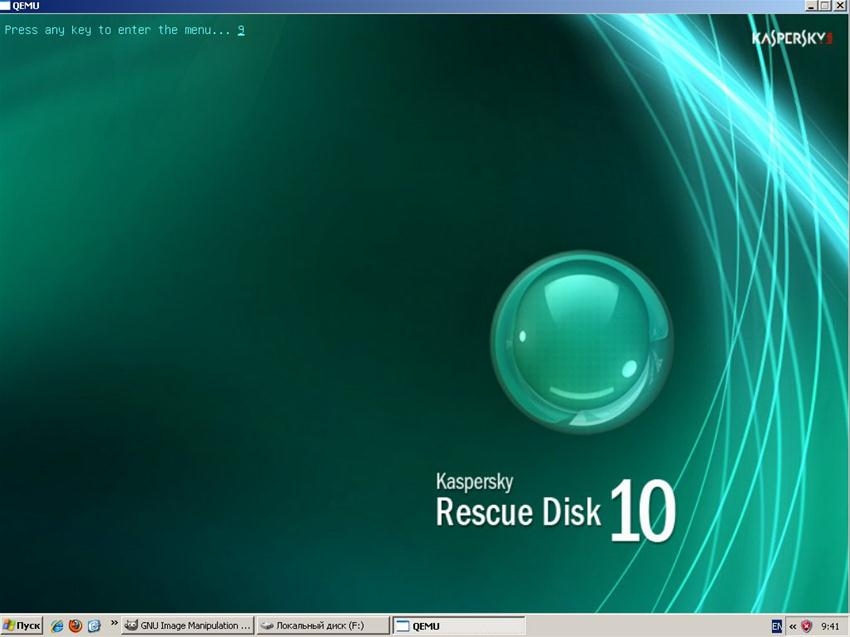This screenshot has width=850, height=637.
Task: Click the third quick launch browser icon
Action: click(94, 626)
